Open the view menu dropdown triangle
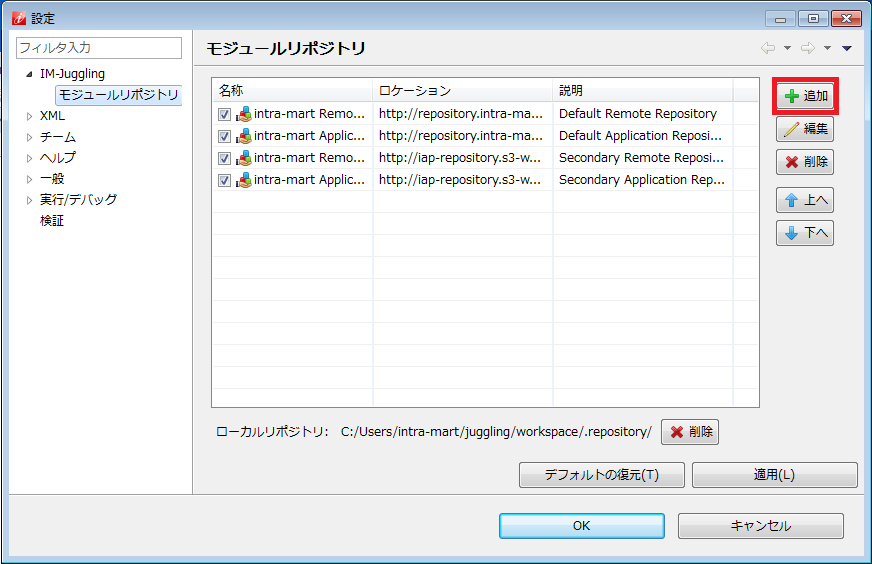This screenshot has height=564, width=872. tap(847, 48)
